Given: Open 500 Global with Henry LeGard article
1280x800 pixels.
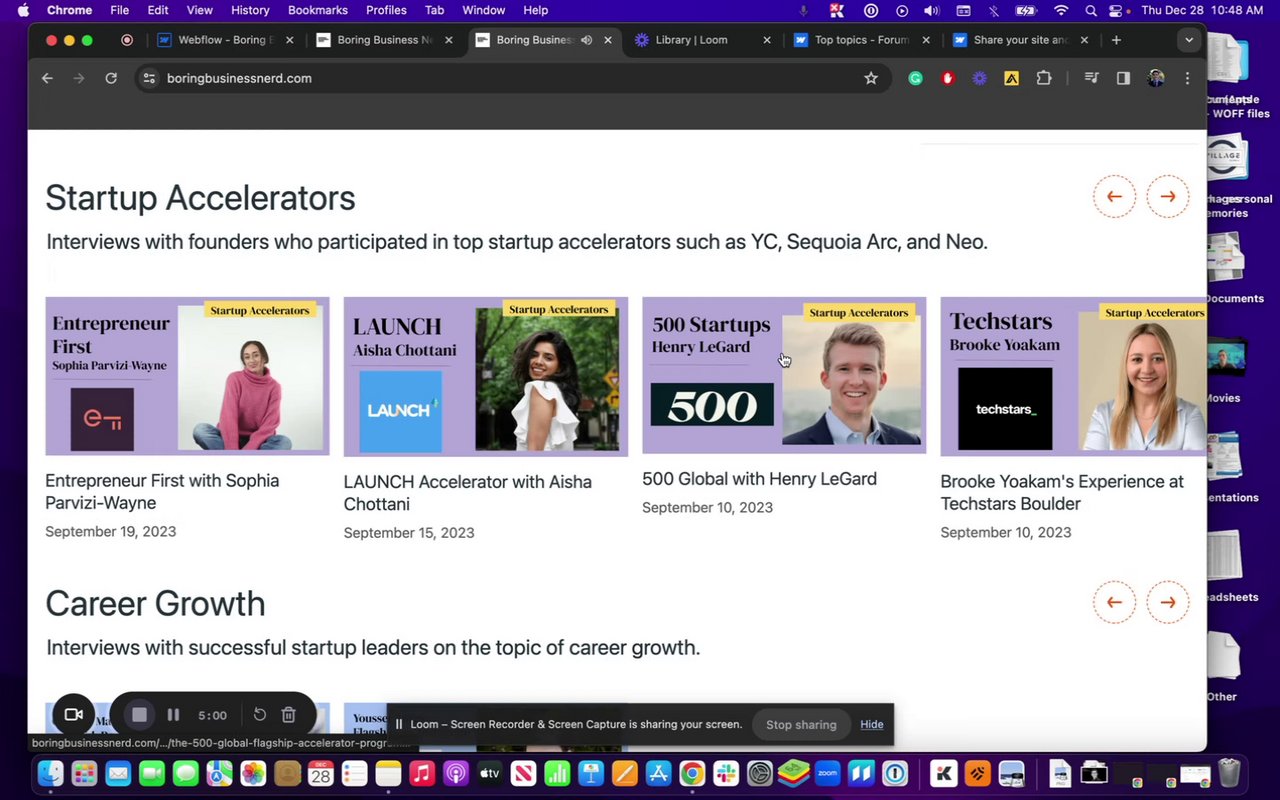Looking at the screenshot, I should pyautogui.click(x=759, y=479).
